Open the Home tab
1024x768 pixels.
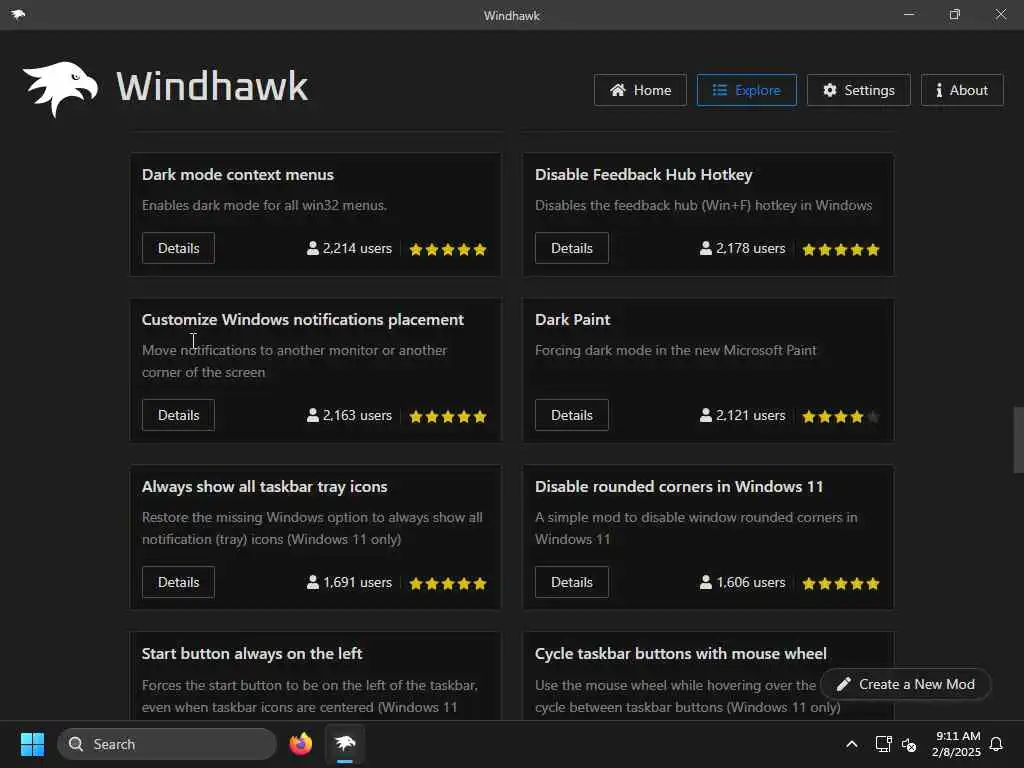click(640, 90)
